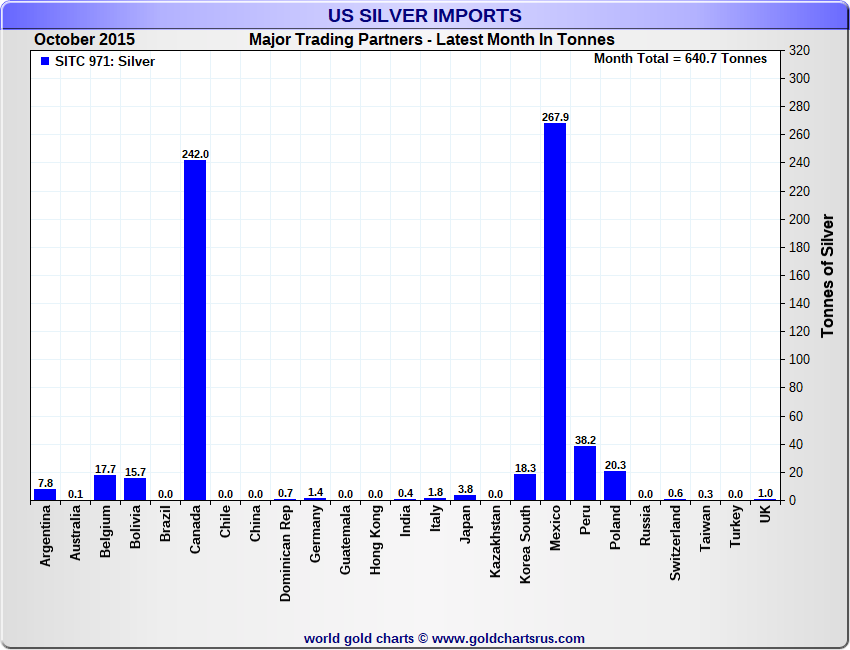This screenshot has height=650, width=850.
Task: Select the Argentina bar
Action: [x=45, y=494]
